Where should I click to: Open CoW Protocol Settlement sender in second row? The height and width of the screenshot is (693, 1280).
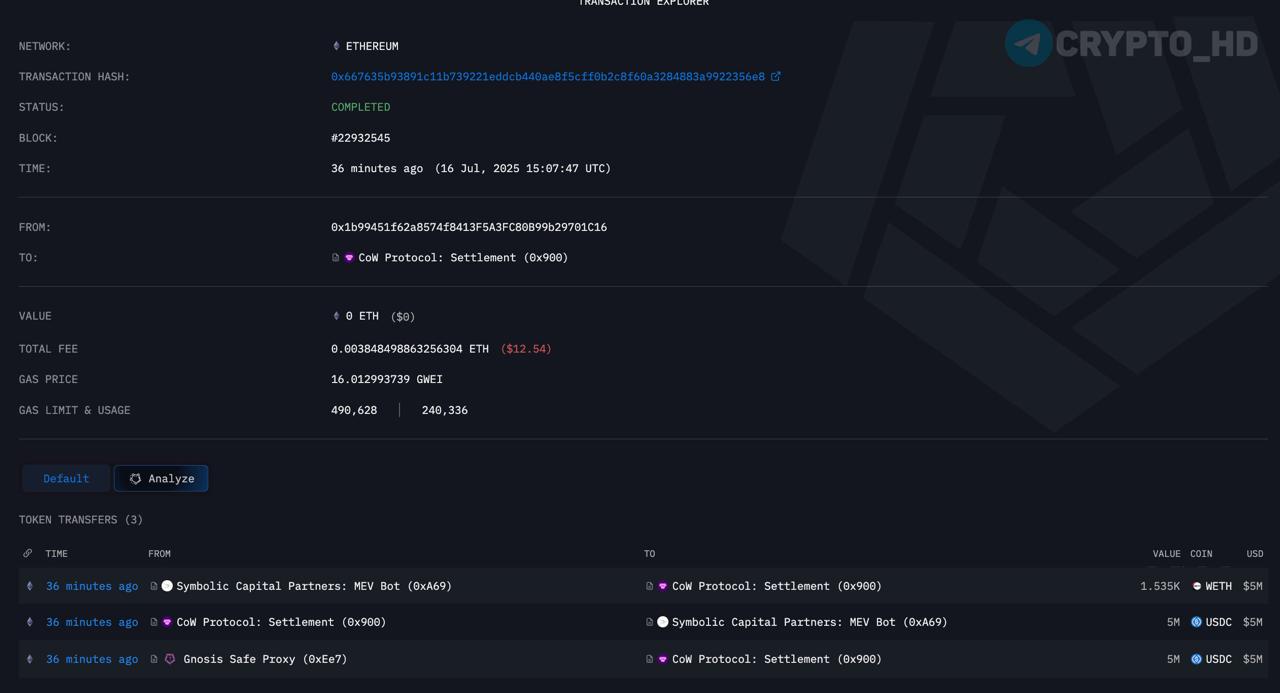pyautogui.click(x=281, y=622)
